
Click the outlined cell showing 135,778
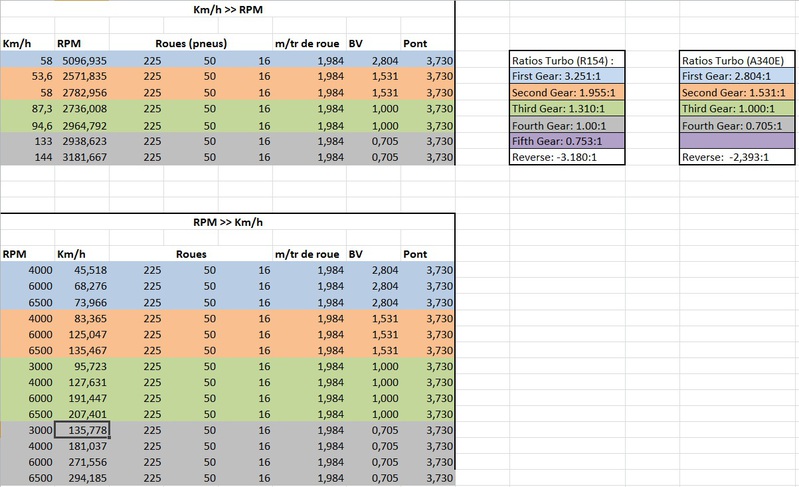click(81, 431)
